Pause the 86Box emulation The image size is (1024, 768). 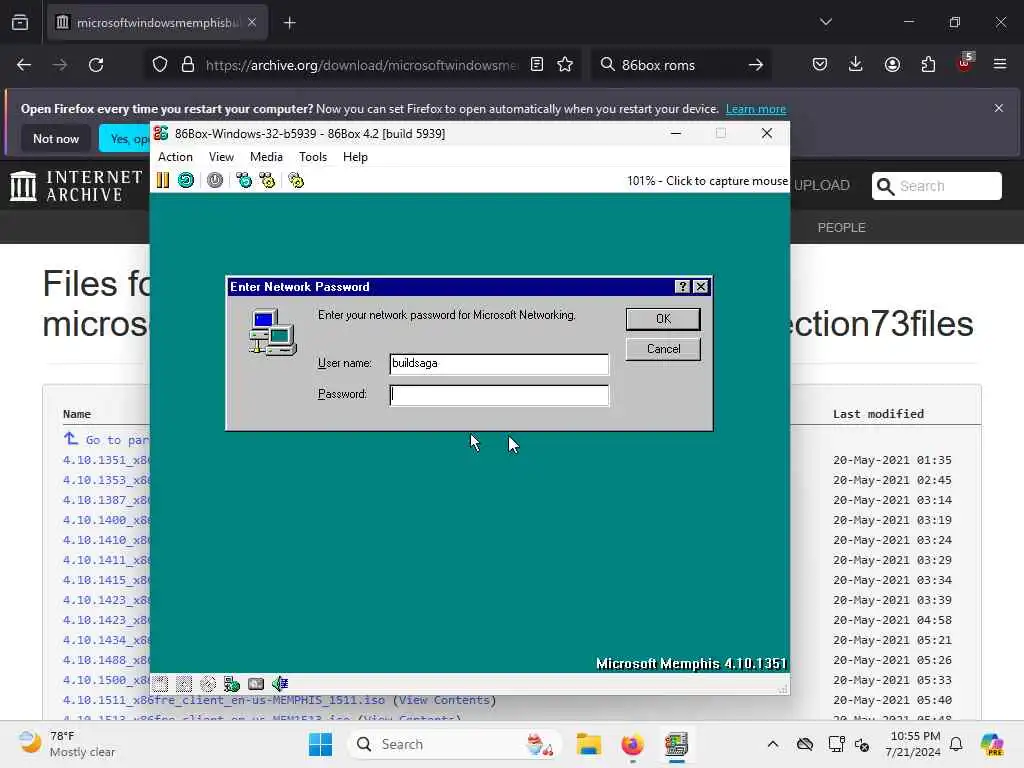[x=163, y=180]
